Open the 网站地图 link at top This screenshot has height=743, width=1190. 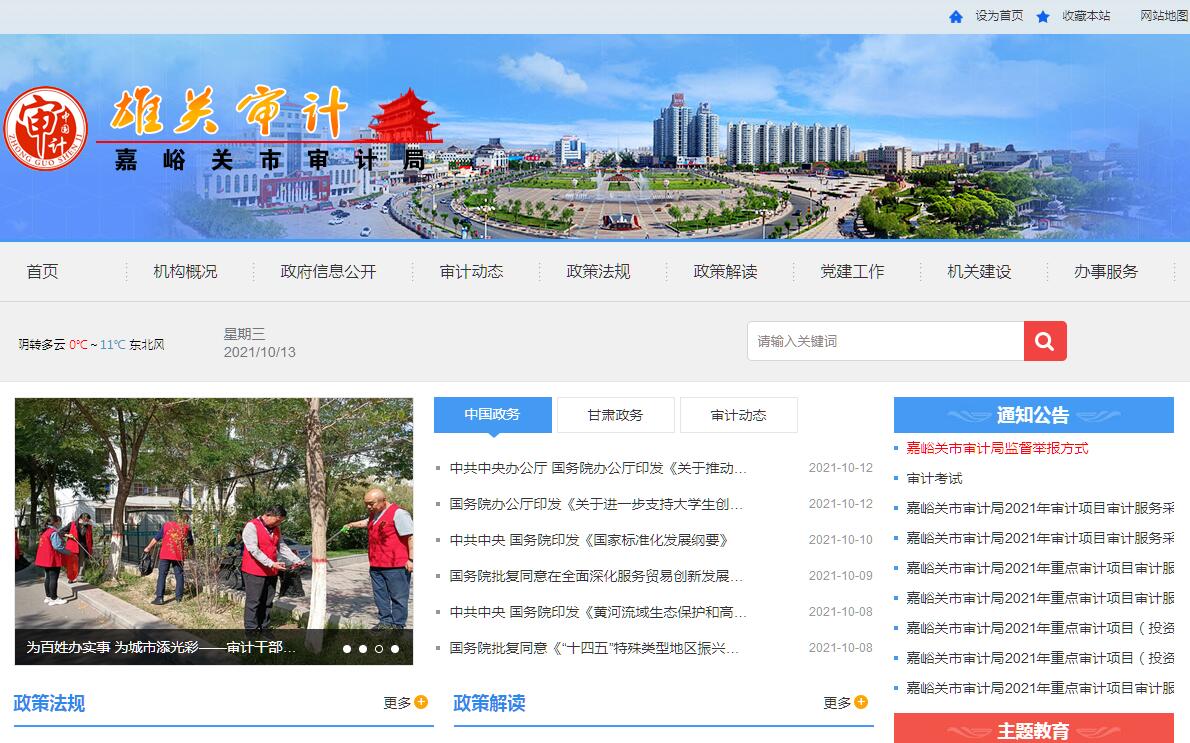pos(1164,16)
